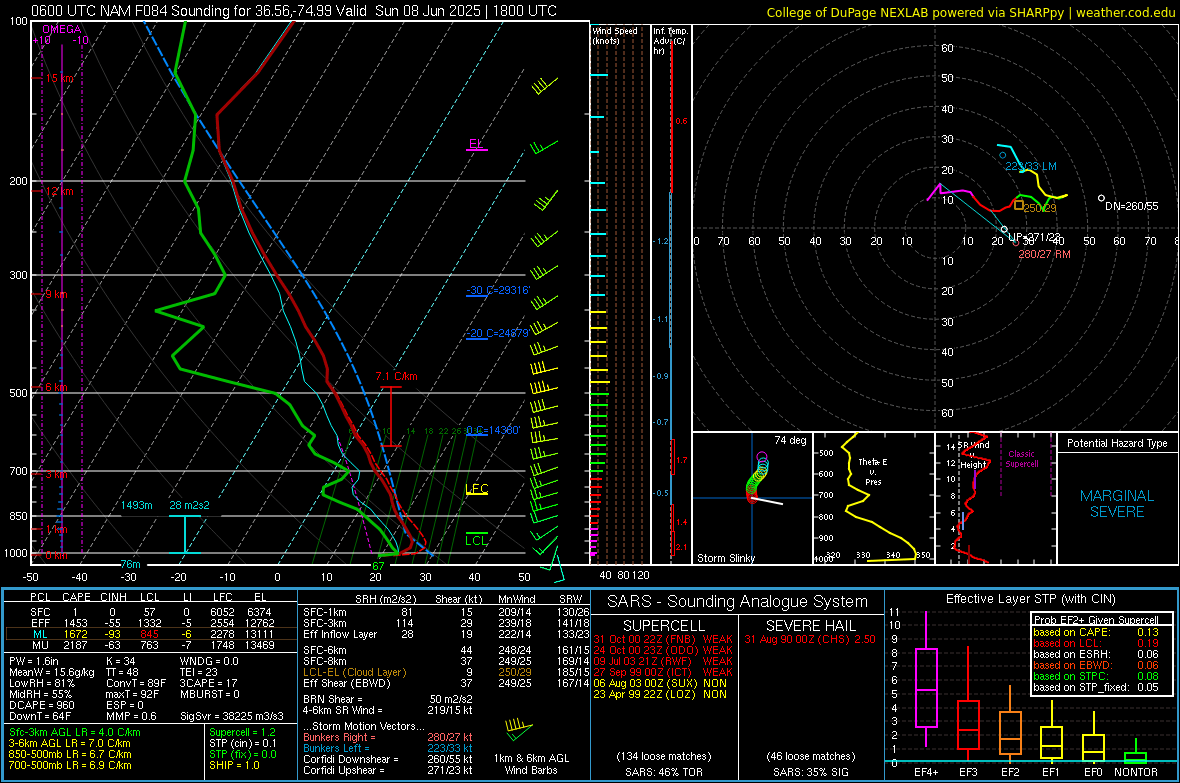Screen dimensions: 1180x783
Task: Click the Corfidi Downshear vector line
Action: tap(388, 759)
